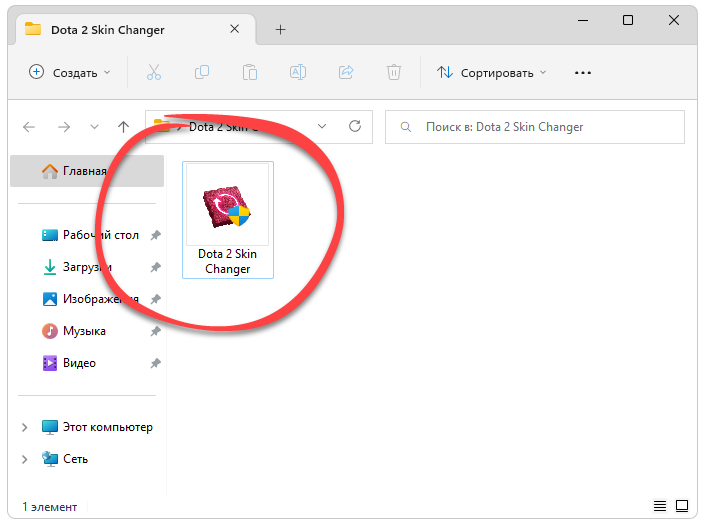Open the Создать new item menu
This screenshot has width=702, height=523.
pyautogui.click(x=69, y=73)
